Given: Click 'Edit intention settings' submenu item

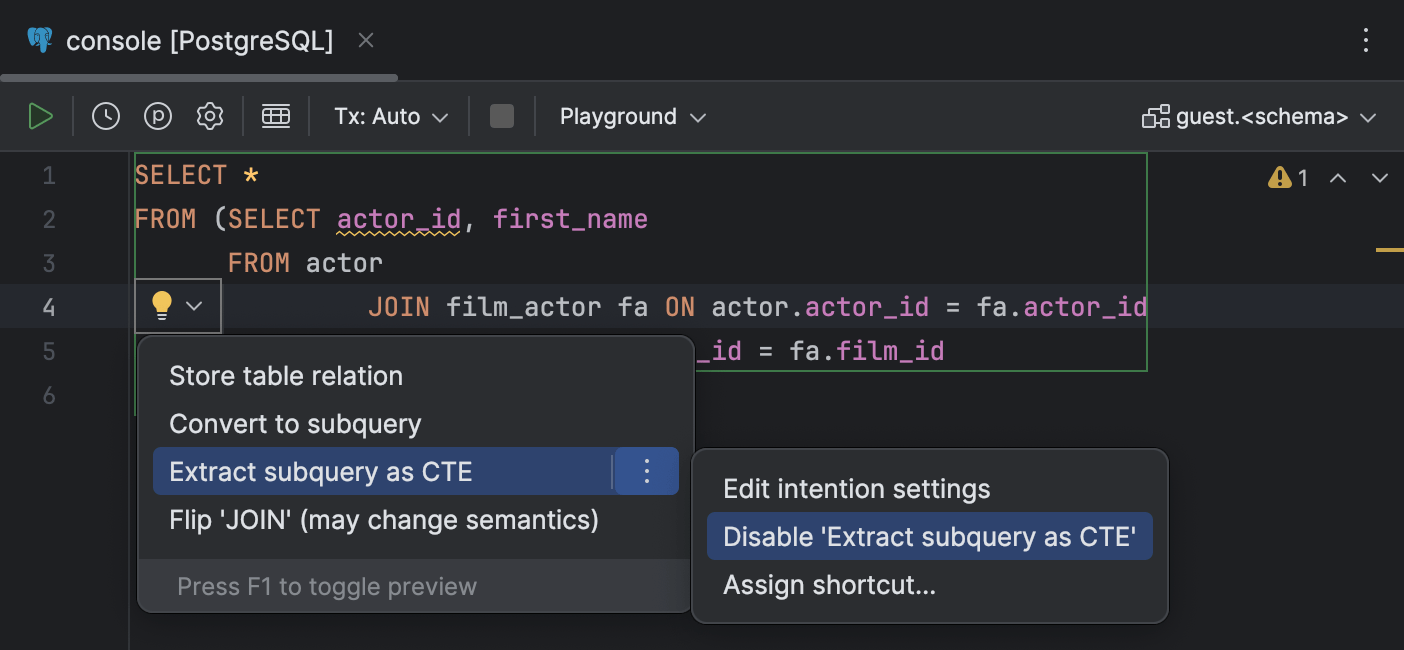Looking at the screenshot, I should pos(857,489).
